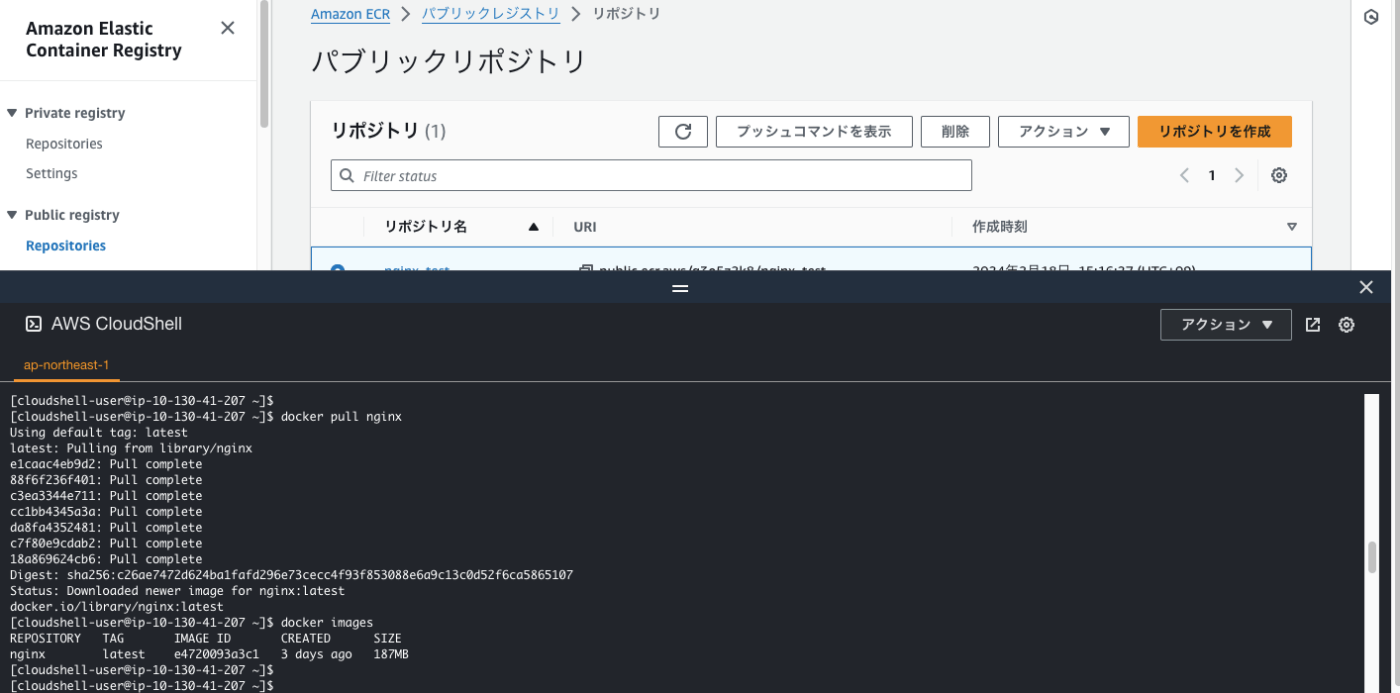This screenshot has width=1400, height=693.
Task: Open パブリックレジストリ breadcrumb link
Action: 490,14
